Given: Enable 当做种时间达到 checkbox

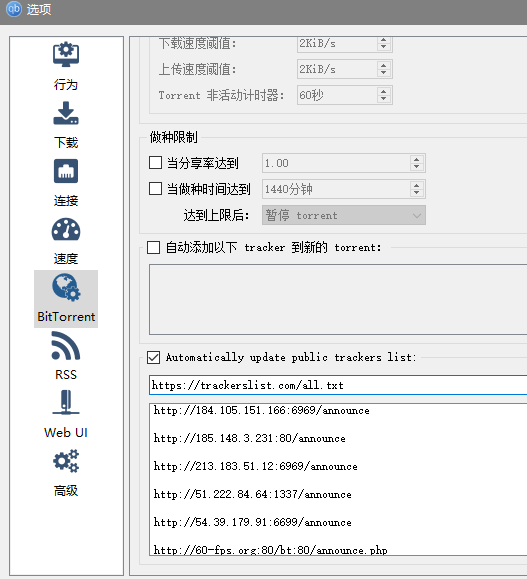Looking at the screenshot, I should (x=155, y=189).
